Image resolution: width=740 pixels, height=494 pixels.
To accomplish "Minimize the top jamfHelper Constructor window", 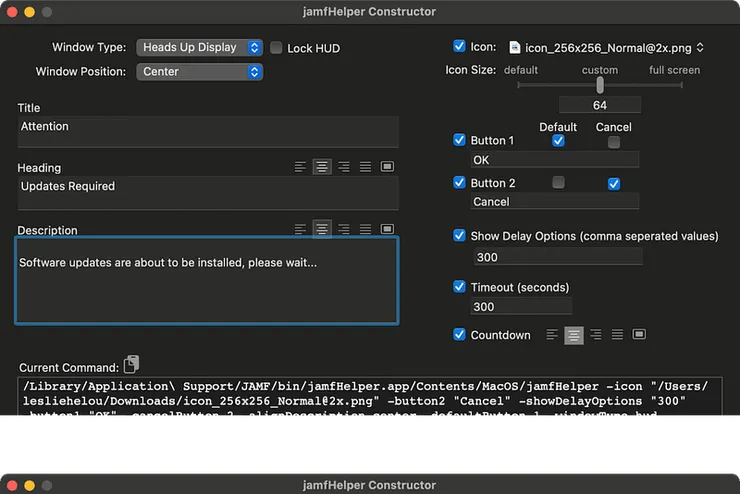I will click(29, 12).
